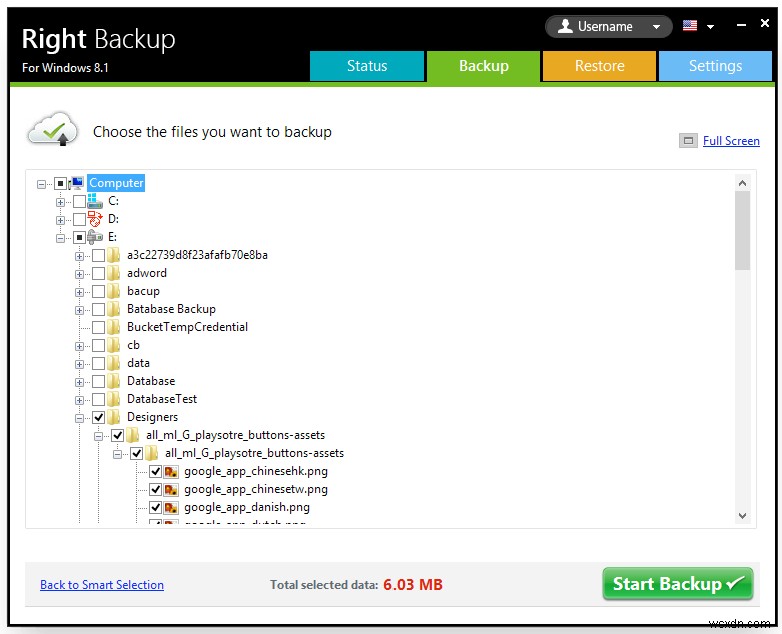782x634 pixels.
Task: Click the C: drive icon
Action: tap(95, 201)
